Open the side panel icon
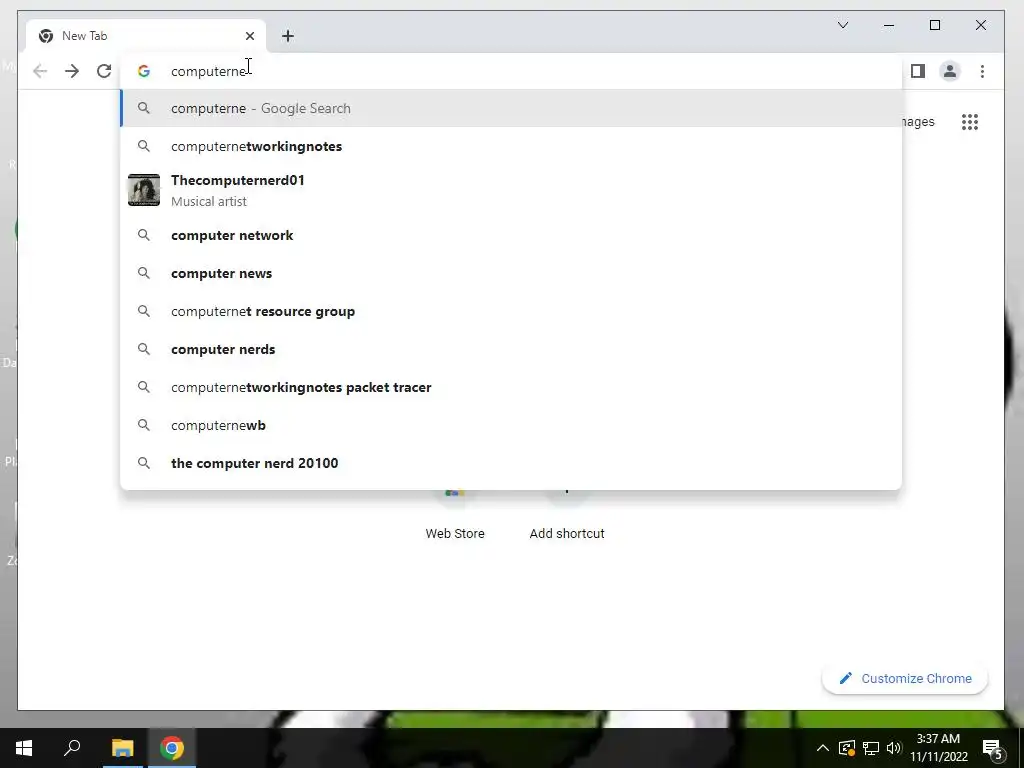The width and height of the screenshot is (1024, 768). (x=918, y=71)
